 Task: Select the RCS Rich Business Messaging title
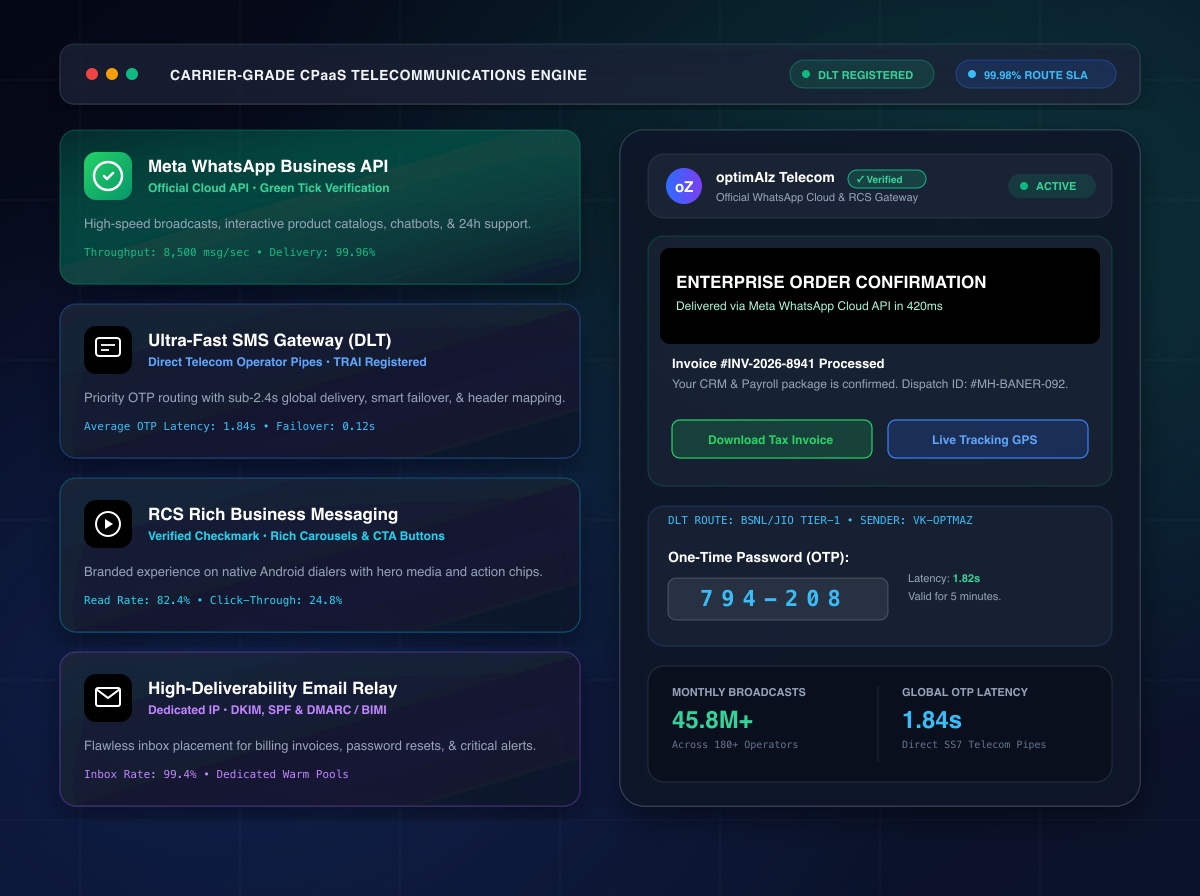pos(273,515)
